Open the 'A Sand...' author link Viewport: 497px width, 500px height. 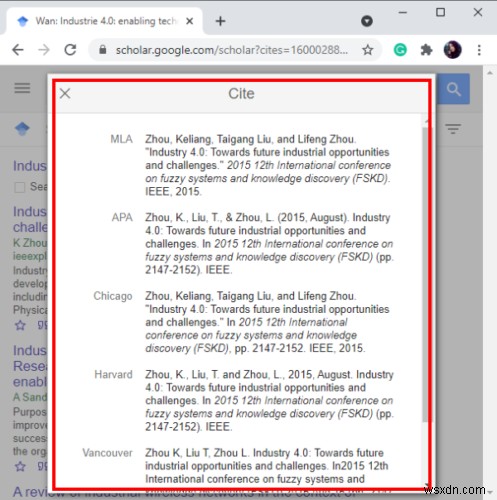(x=30, y=397)
